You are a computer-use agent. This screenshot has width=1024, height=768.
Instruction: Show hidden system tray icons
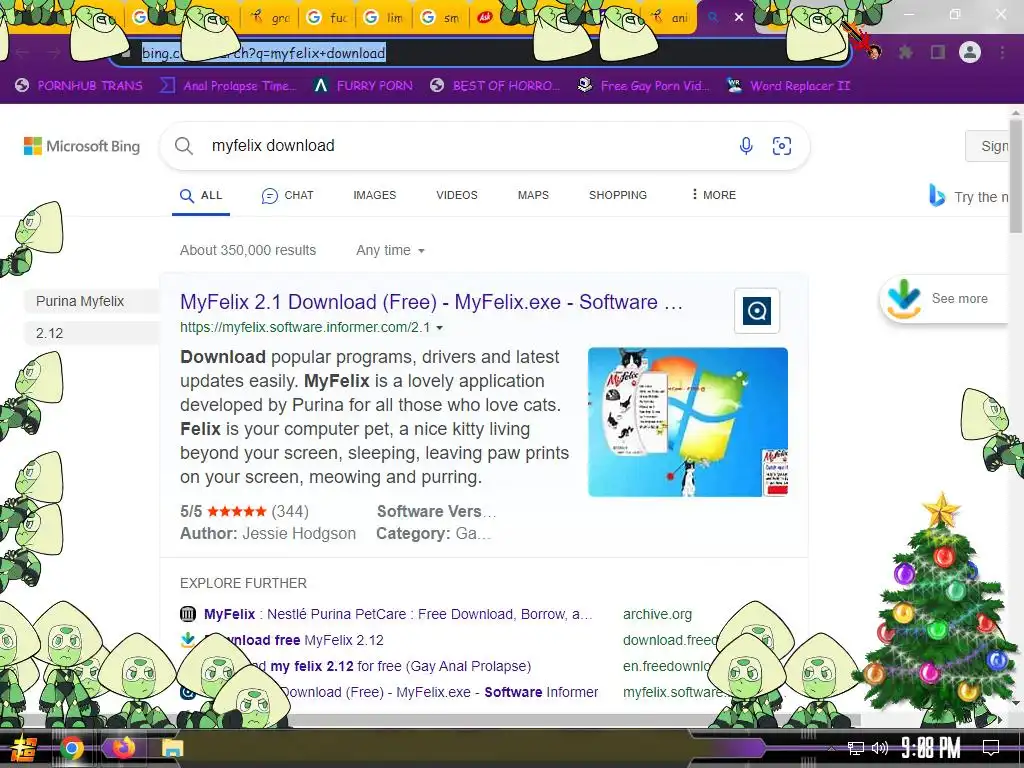pos(831,748)
